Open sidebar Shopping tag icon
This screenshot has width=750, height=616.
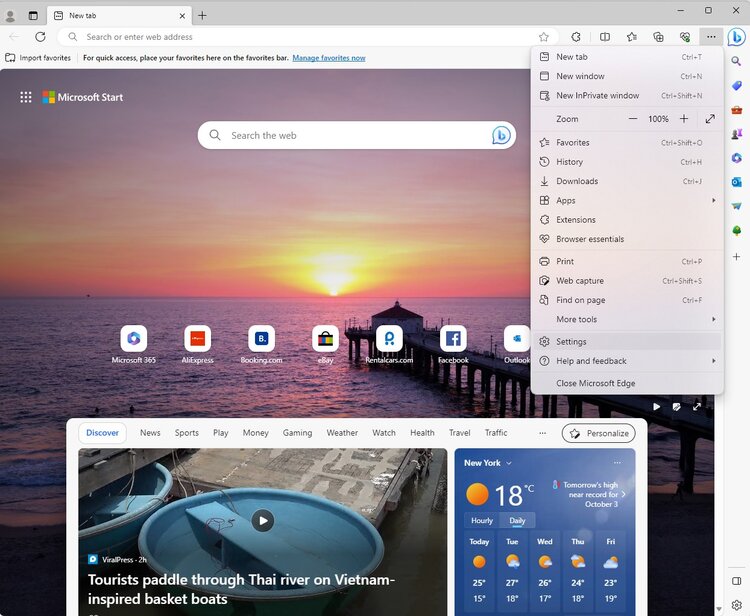[x=737, y=86]
